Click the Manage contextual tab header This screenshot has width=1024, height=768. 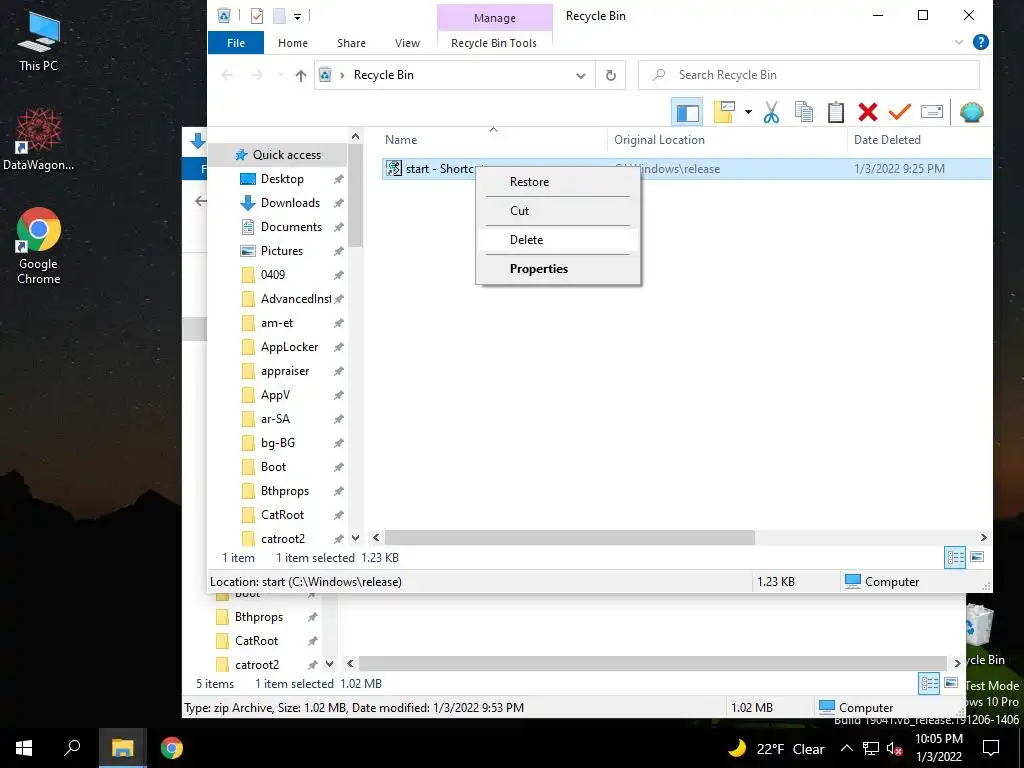point(494,18)
